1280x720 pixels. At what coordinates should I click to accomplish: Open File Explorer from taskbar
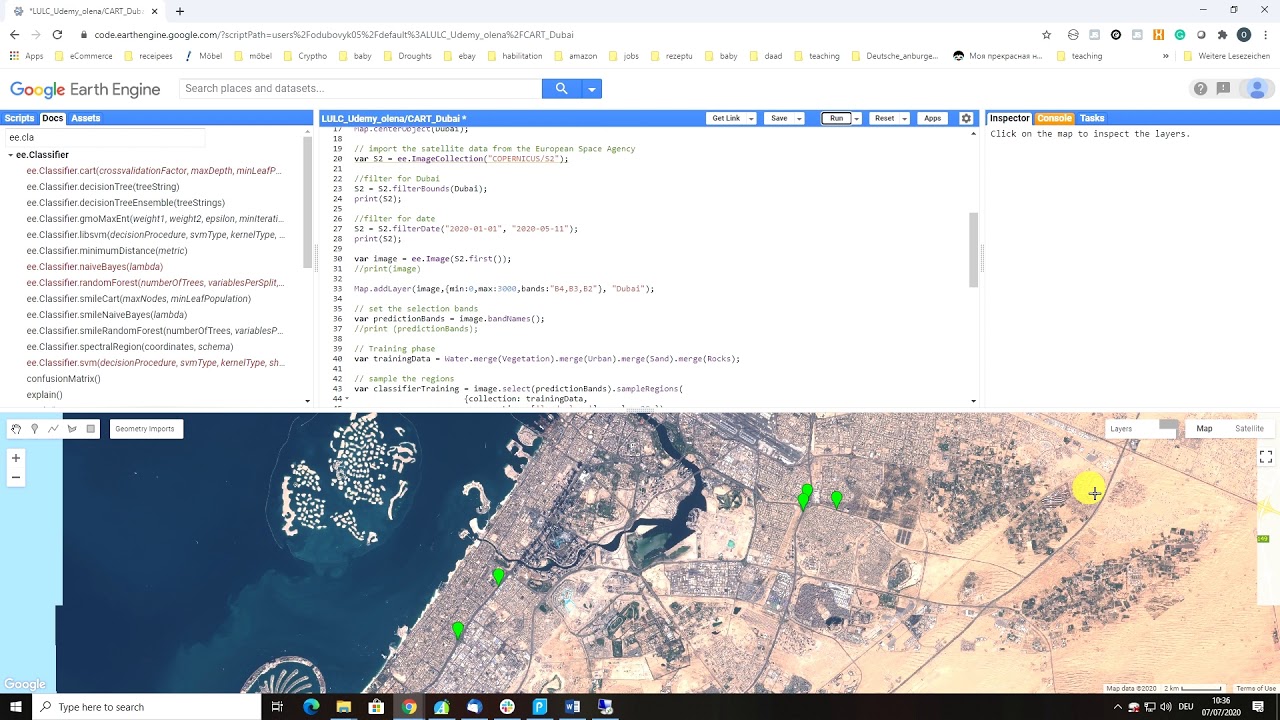point(344,707)
